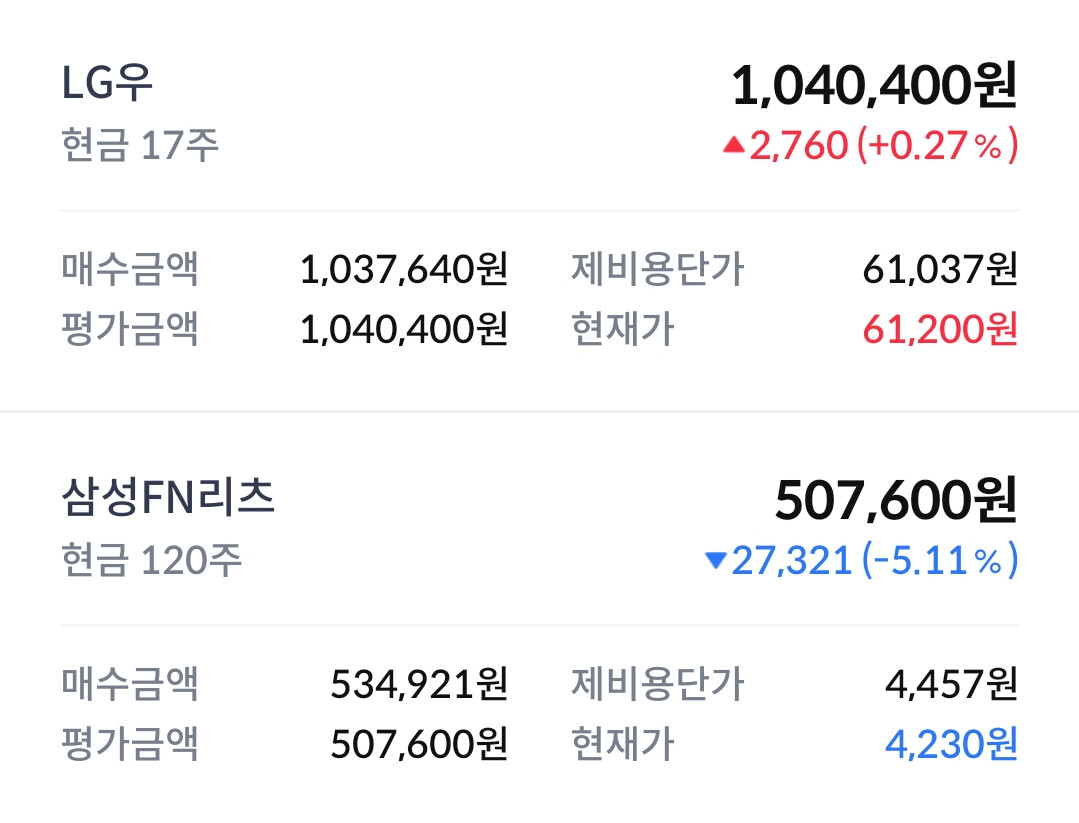Tap the bold 1,040,400원 total for LG우
The image size is (1079, 823).
pos(874,86)
